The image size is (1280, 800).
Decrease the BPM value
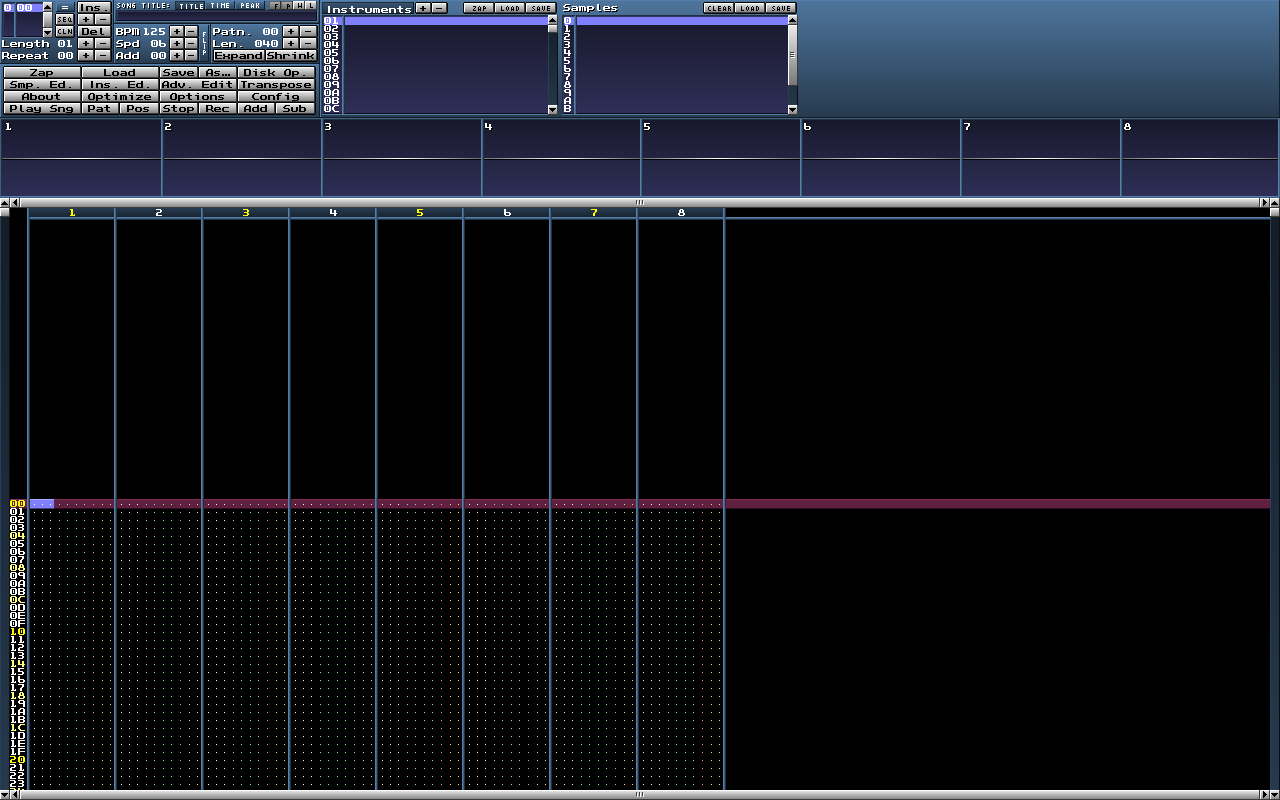click(x=191, y=31)
